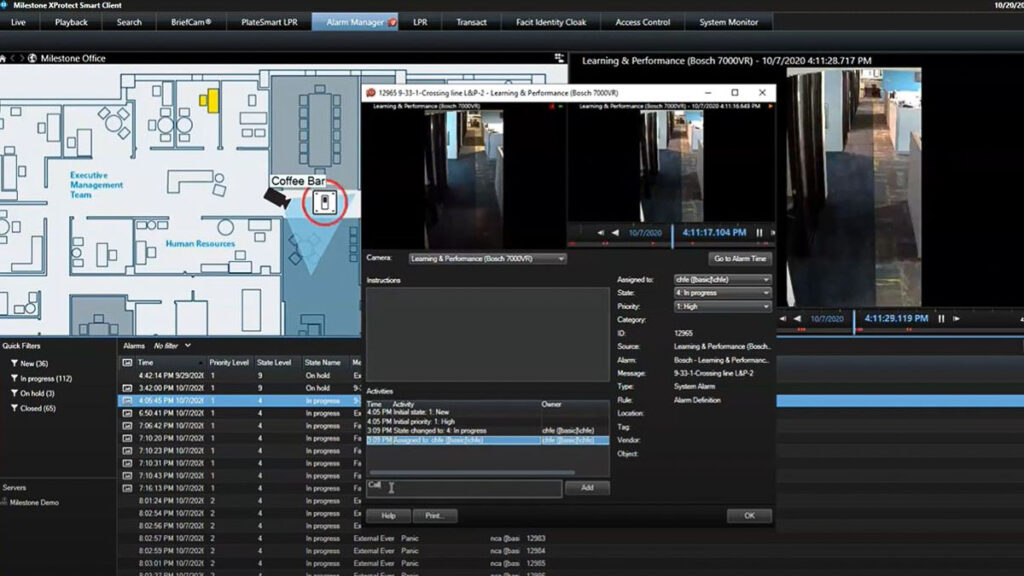Filter alarms by Closed (65)

point(38,408)
